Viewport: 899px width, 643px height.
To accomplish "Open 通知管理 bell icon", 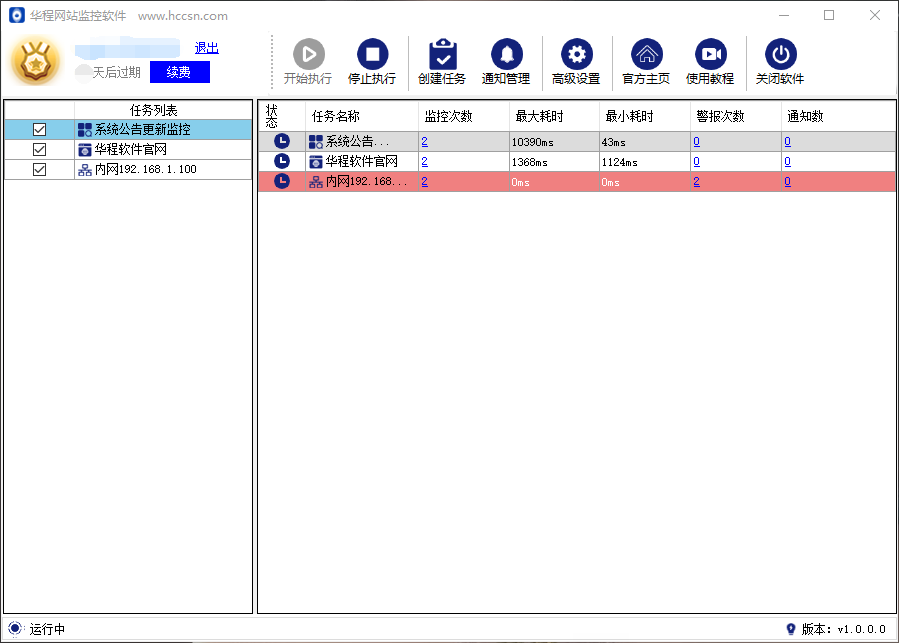I will 506,55.
